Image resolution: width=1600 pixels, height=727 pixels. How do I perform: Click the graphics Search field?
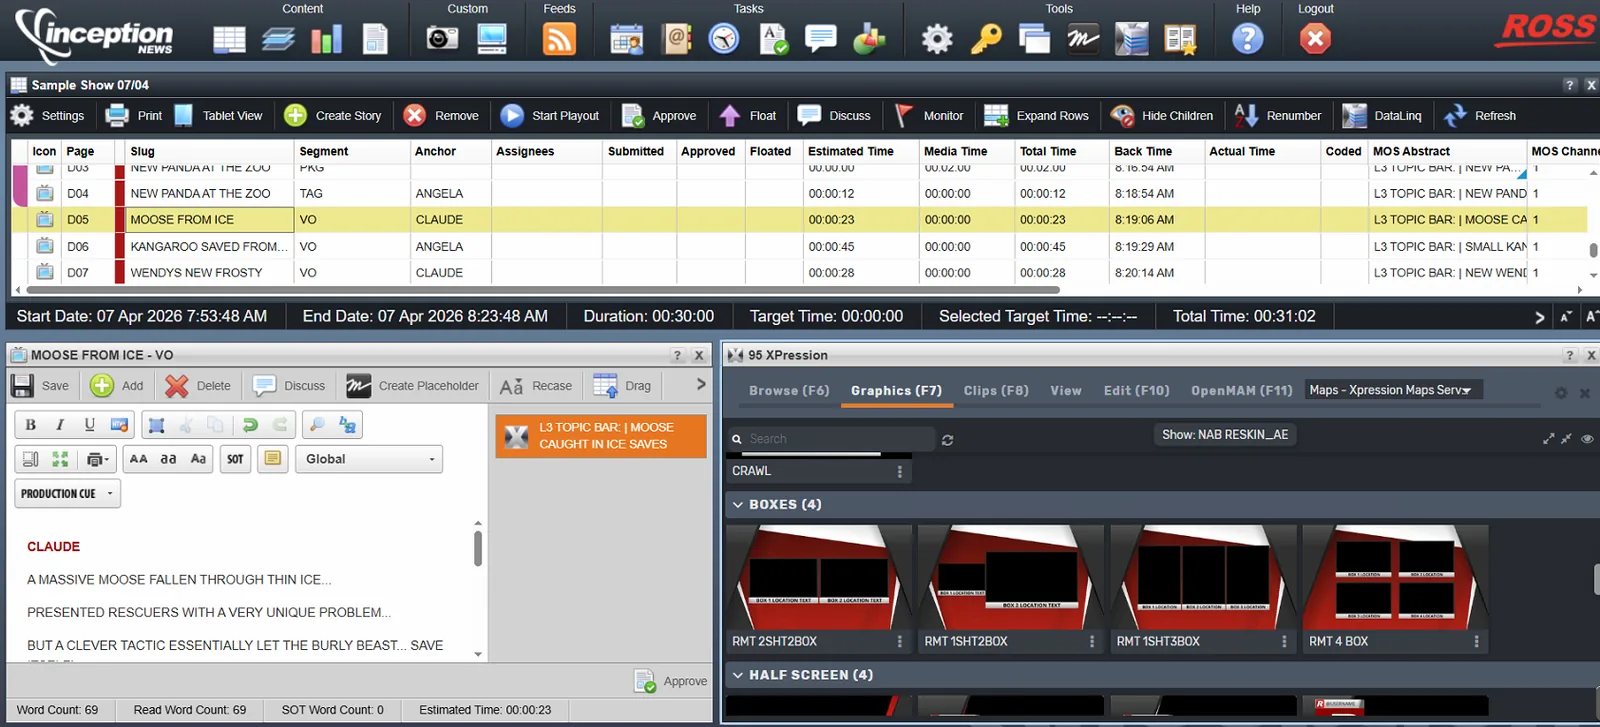(832, 439)
